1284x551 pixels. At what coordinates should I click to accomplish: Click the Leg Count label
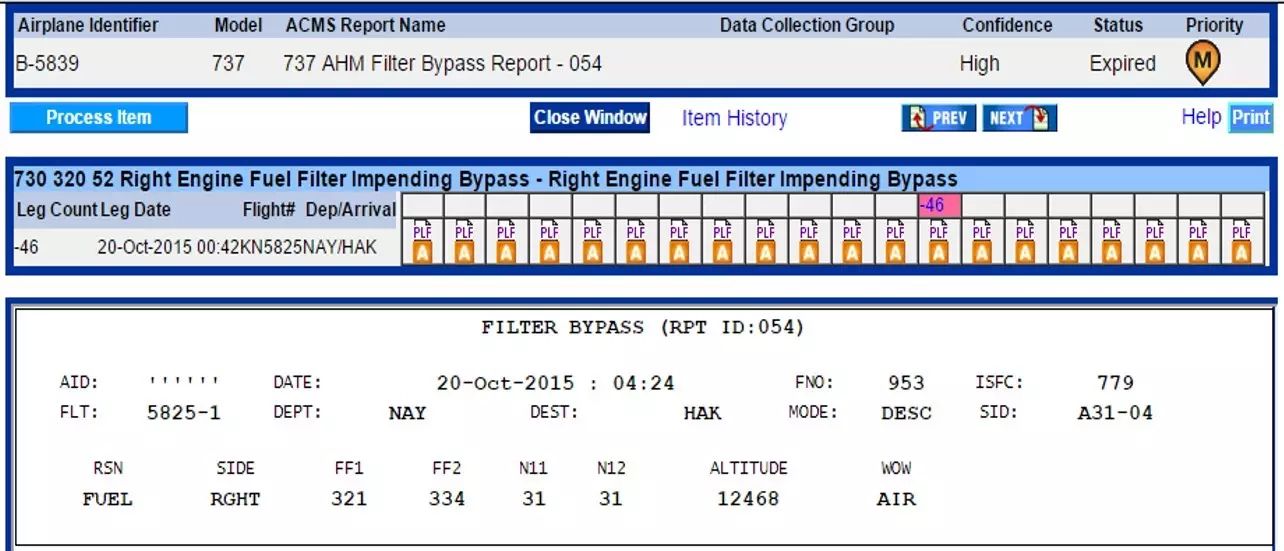point(57,210)
